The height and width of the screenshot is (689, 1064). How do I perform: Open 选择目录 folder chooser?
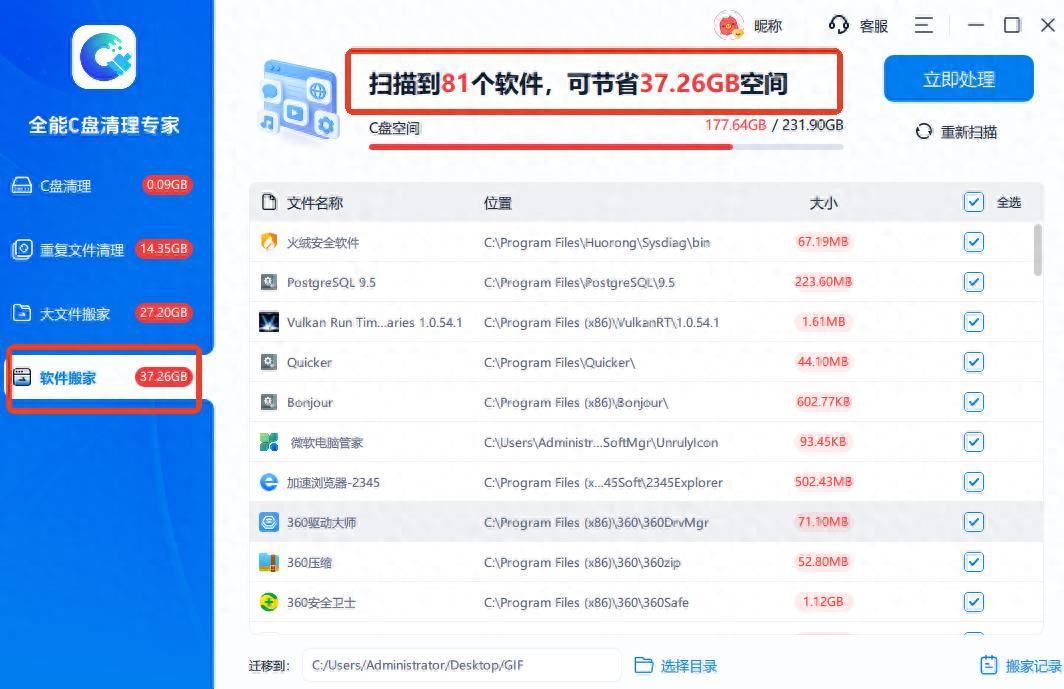676,666
